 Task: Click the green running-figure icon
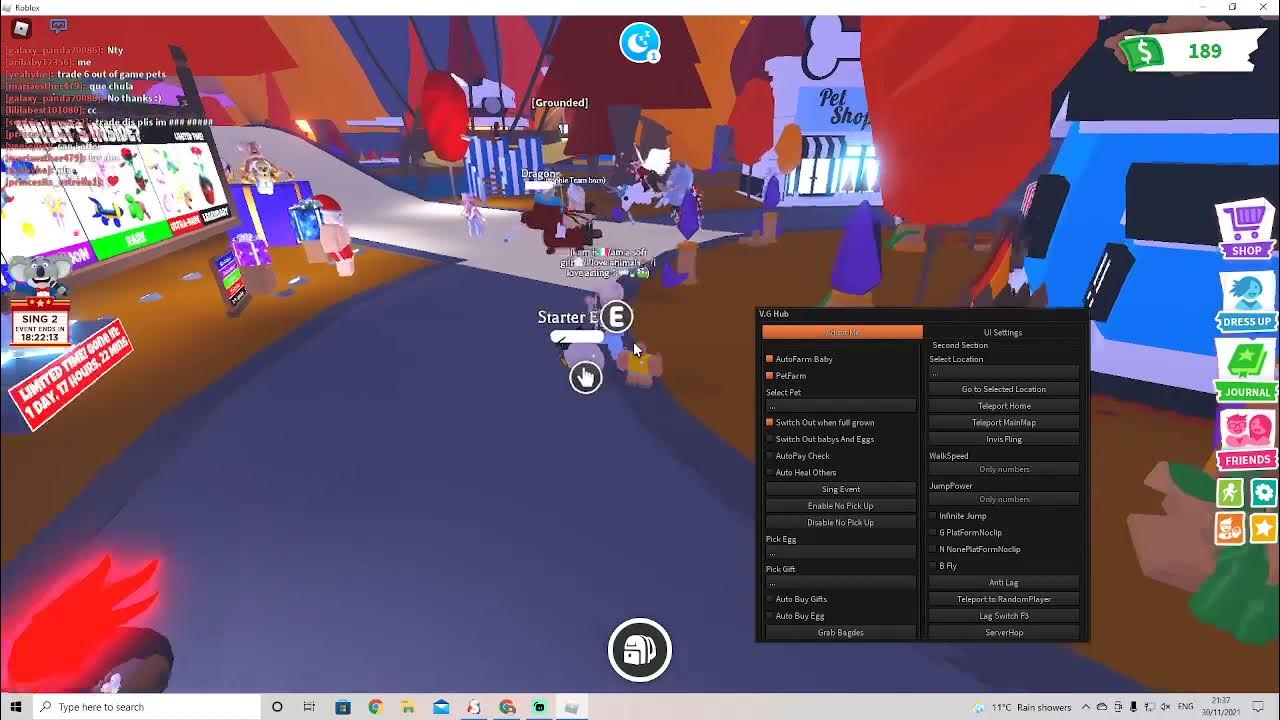[1230, 492]
